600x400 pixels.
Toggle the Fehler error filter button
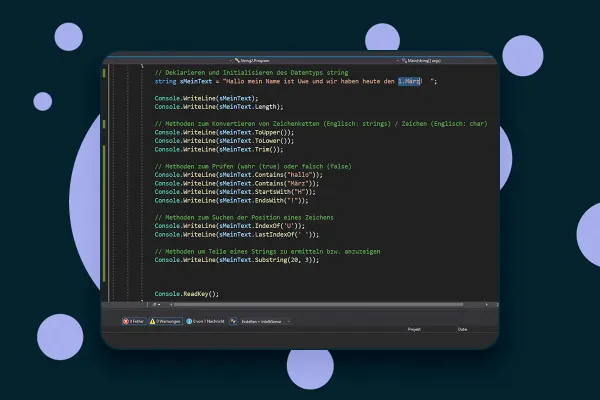[134, 321]
